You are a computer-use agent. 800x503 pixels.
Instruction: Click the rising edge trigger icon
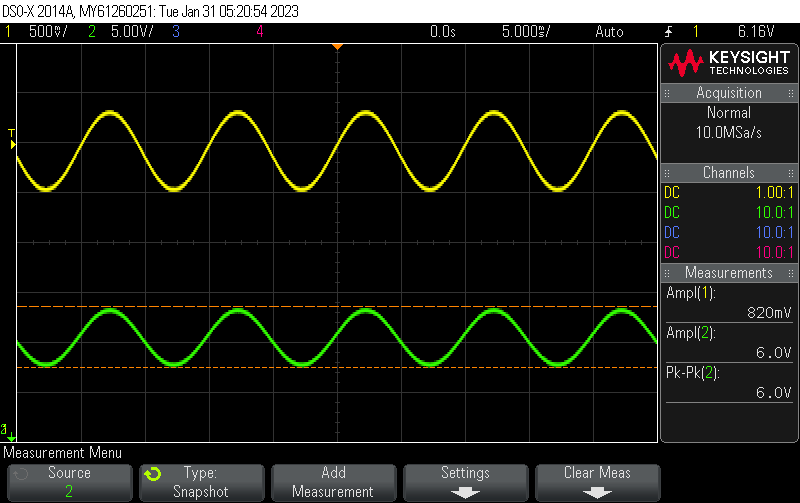coord(668,32)
